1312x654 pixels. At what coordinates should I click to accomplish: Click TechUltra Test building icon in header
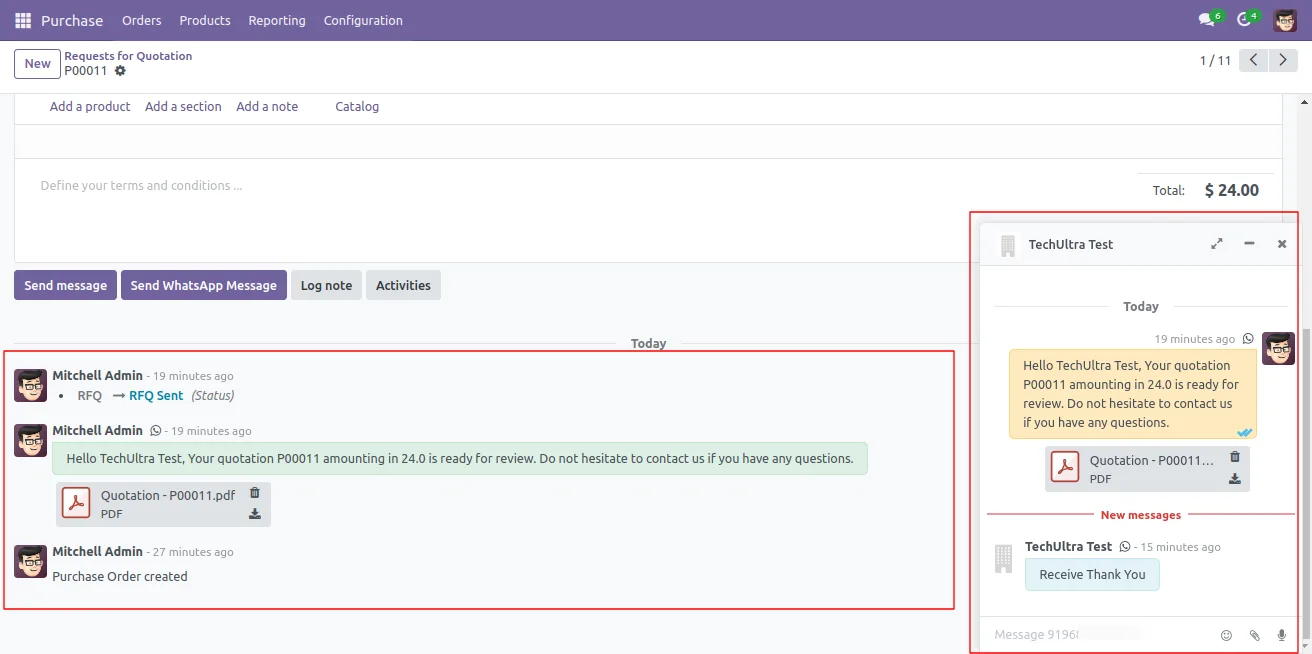[1008, 244]
